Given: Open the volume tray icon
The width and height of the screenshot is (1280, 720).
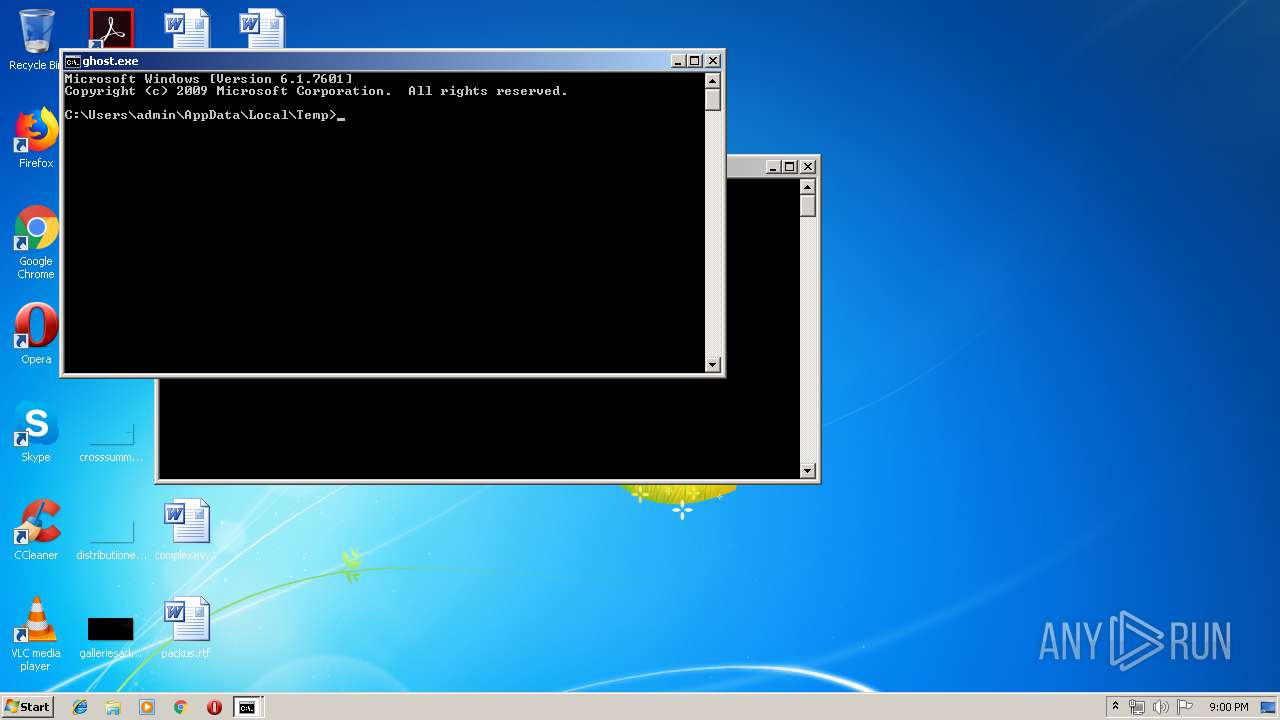Looking at the screenshot, I should [x=1161, y=707].
